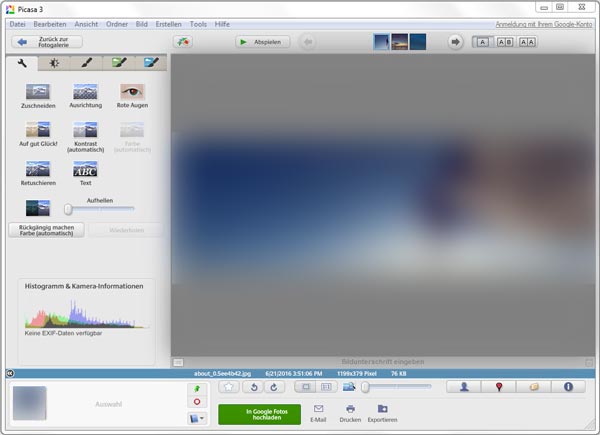
Task: Add Text to the photo
Action: point(86,170)
